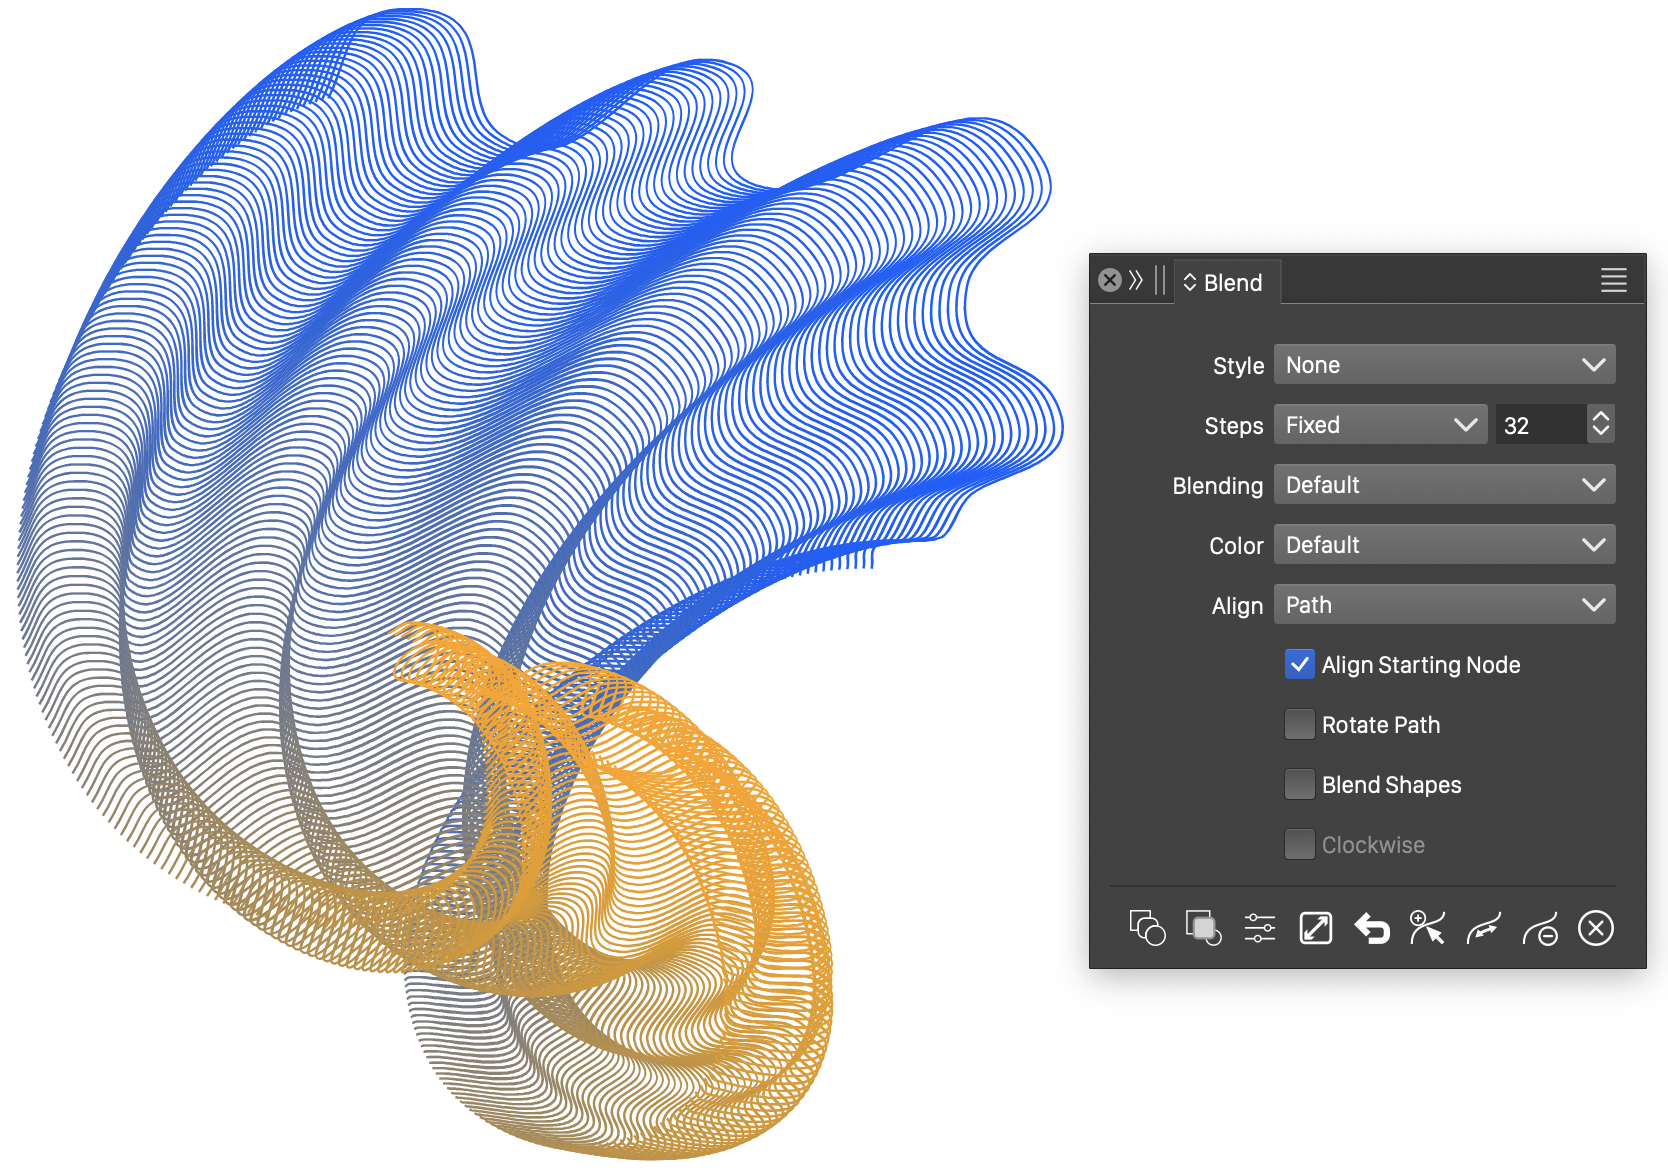Click the expand blend diagonal arrows icon
The width and height of the screenshot is (1668, 1174).
(1315, 928)
